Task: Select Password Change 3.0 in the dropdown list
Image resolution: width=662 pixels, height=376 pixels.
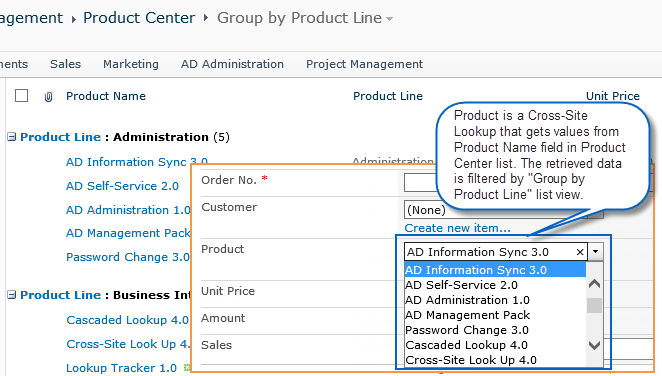Action: pos(467,330)
